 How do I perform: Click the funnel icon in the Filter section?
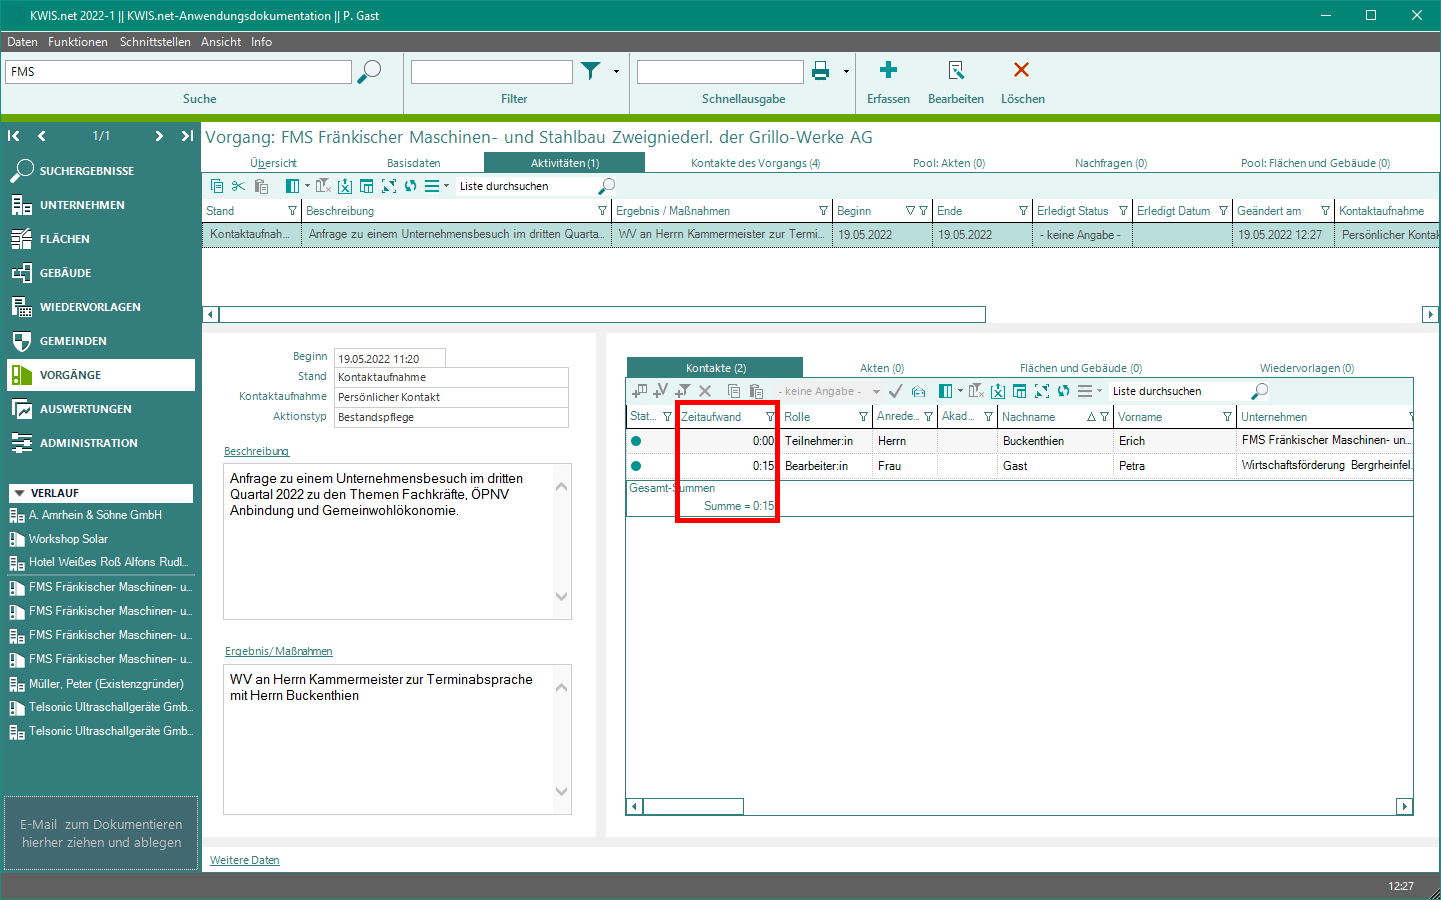pyautogui.click(x=591, y=70)
